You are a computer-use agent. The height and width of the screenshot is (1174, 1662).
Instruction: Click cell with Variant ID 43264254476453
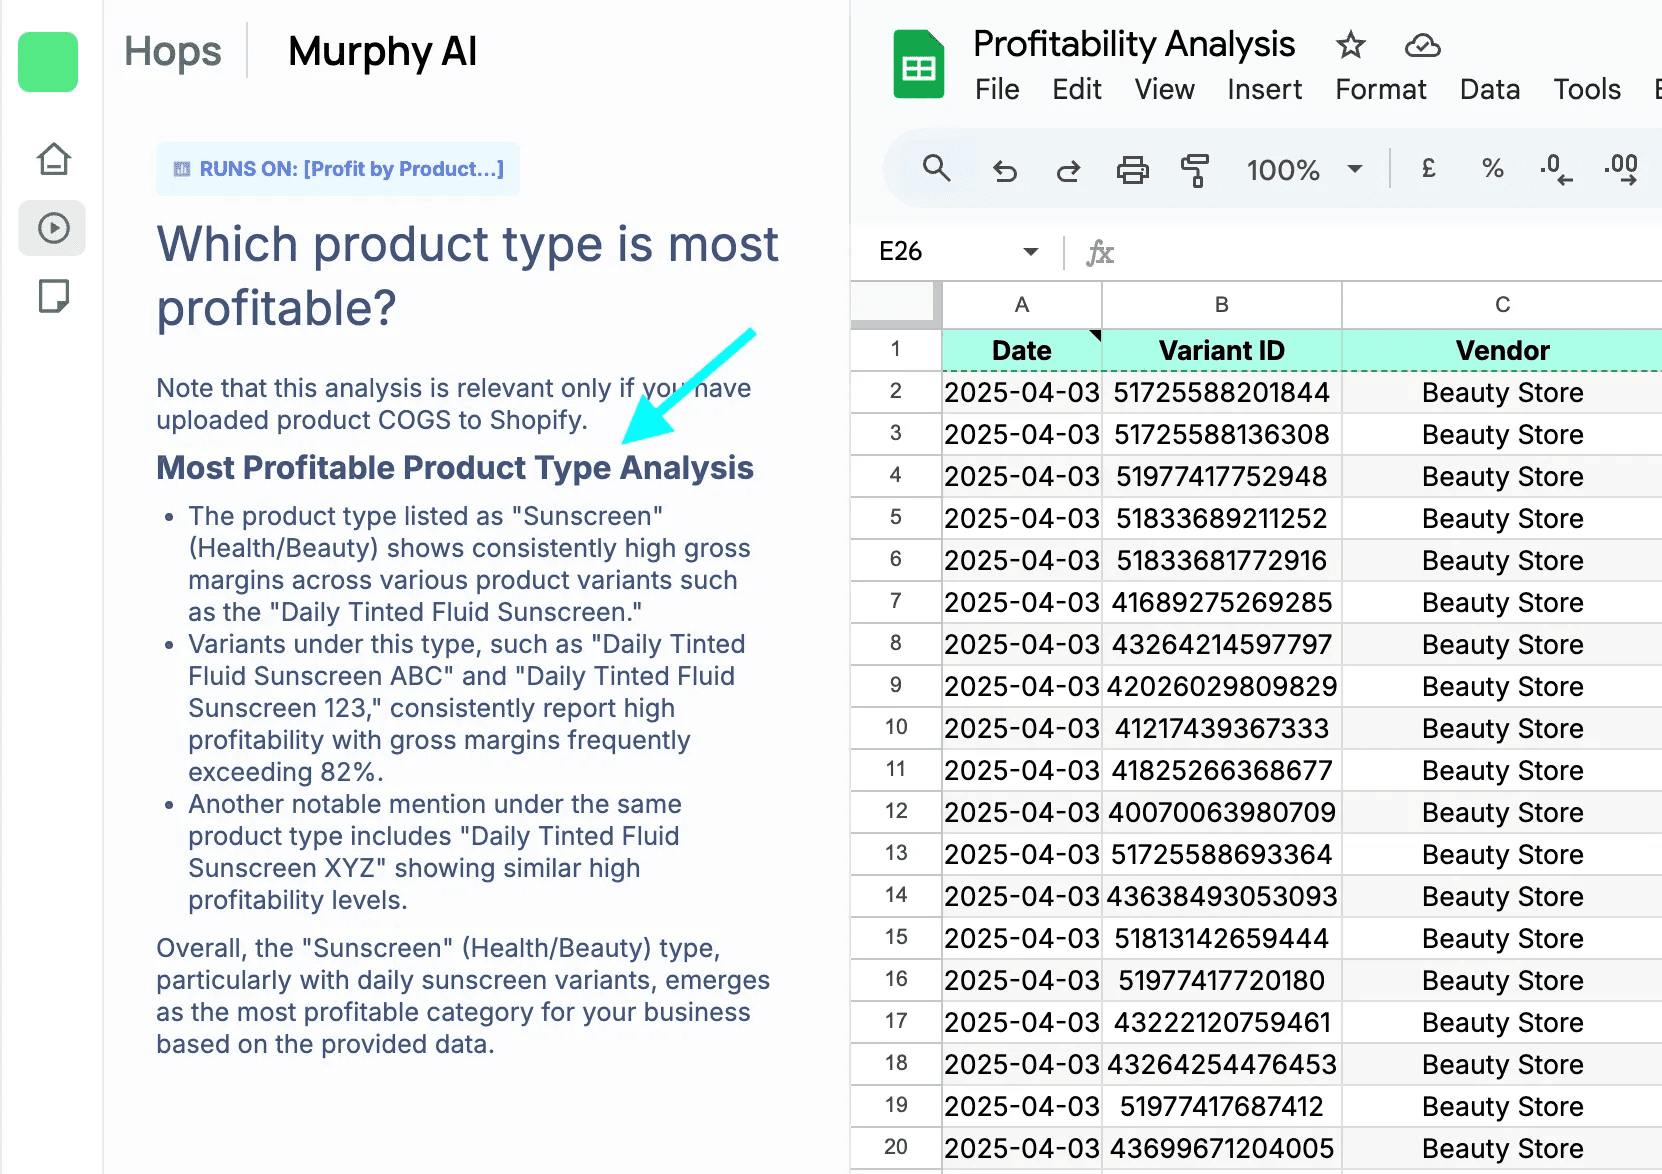[1222, 1064]
